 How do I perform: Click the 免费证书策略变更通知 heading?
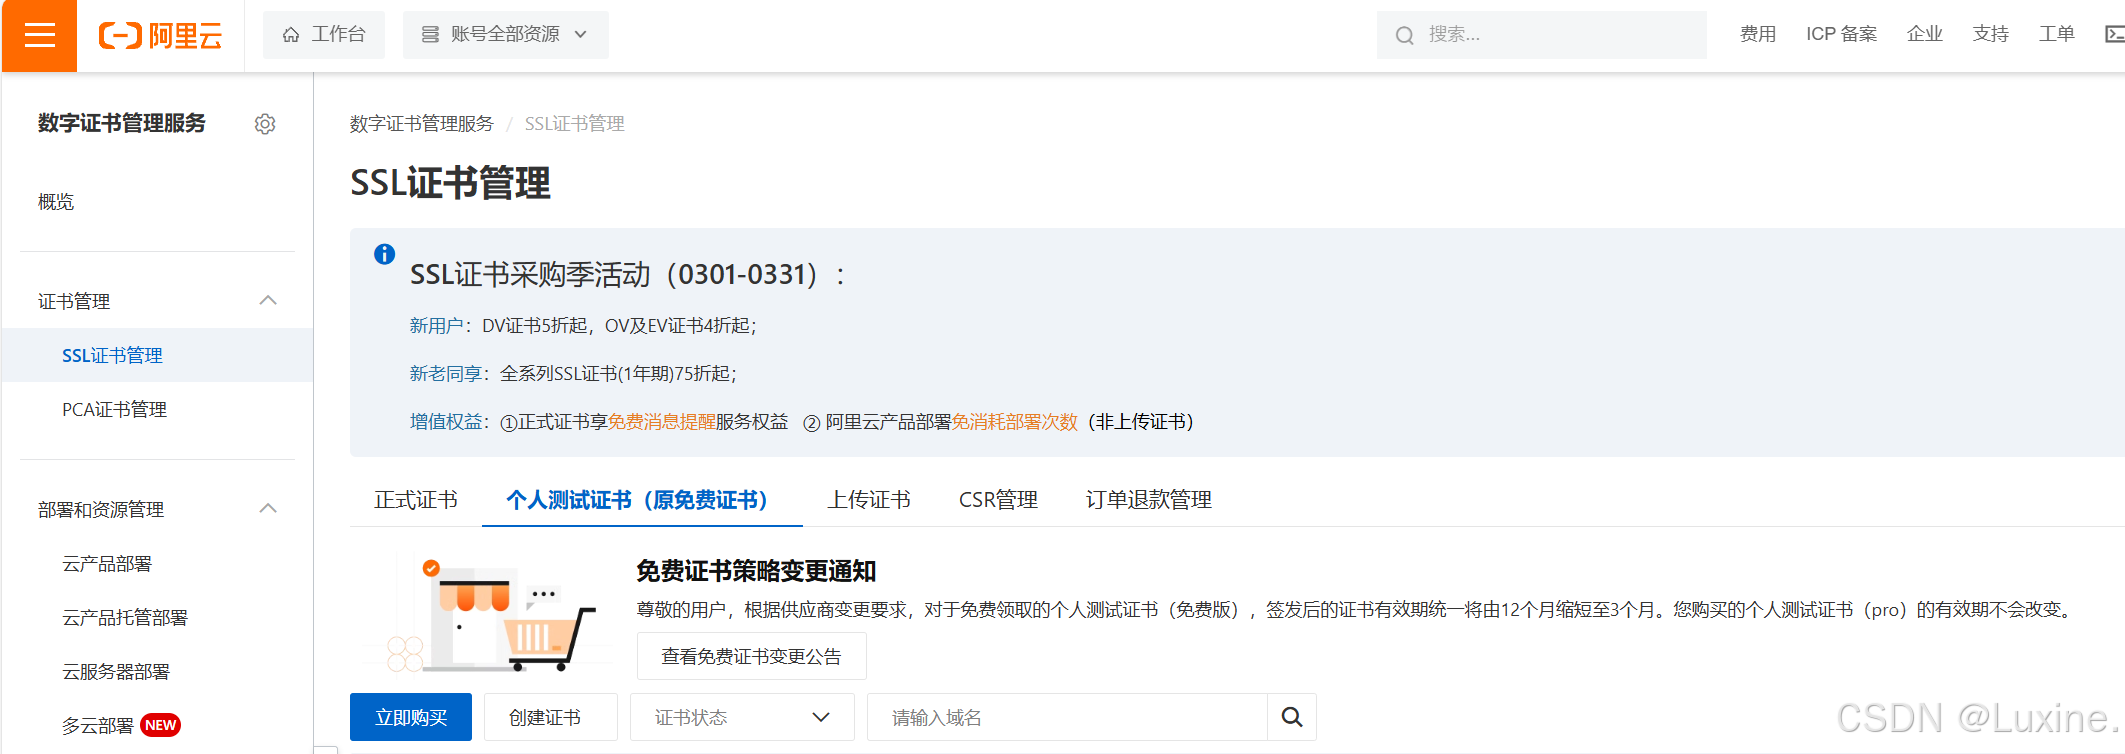pyautogui.click(x=756, y=571)
